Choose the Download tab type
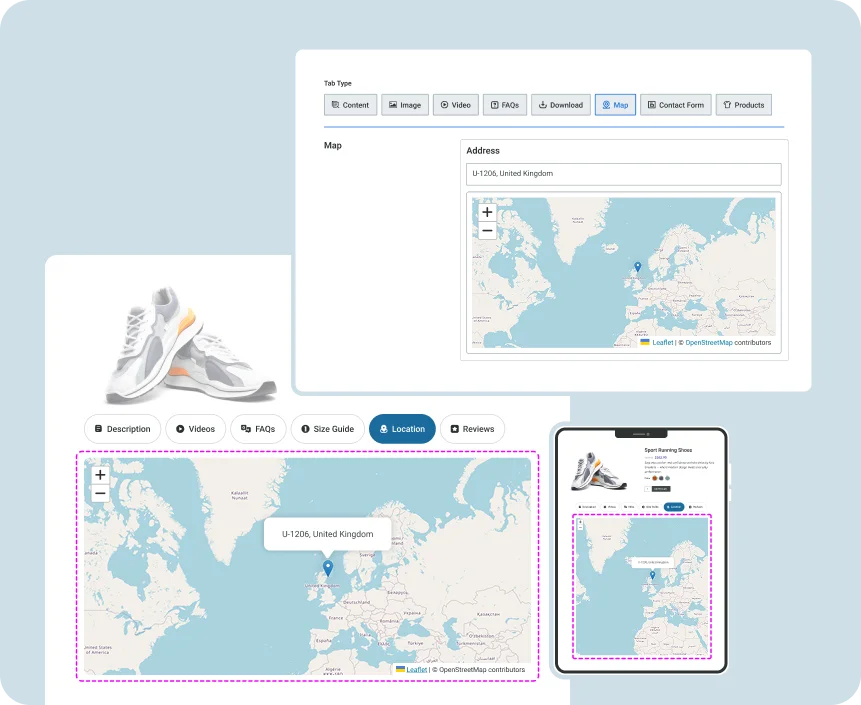The width and height of the screenshot is (861, 705). [560, 105]
